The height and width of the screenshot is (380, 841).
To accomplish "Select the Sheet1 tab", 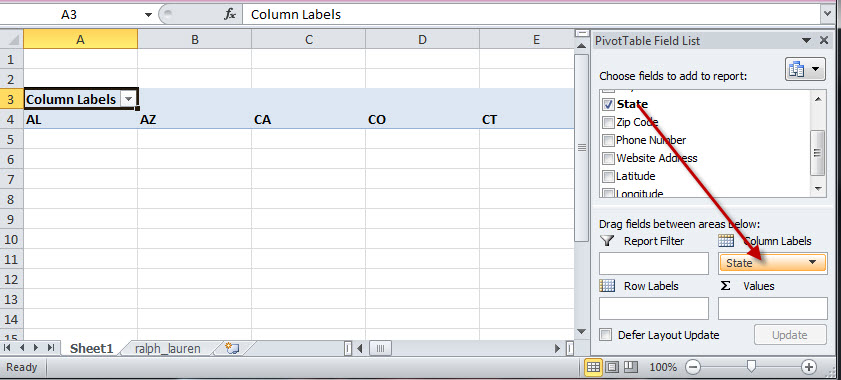I will pos(91,348).
